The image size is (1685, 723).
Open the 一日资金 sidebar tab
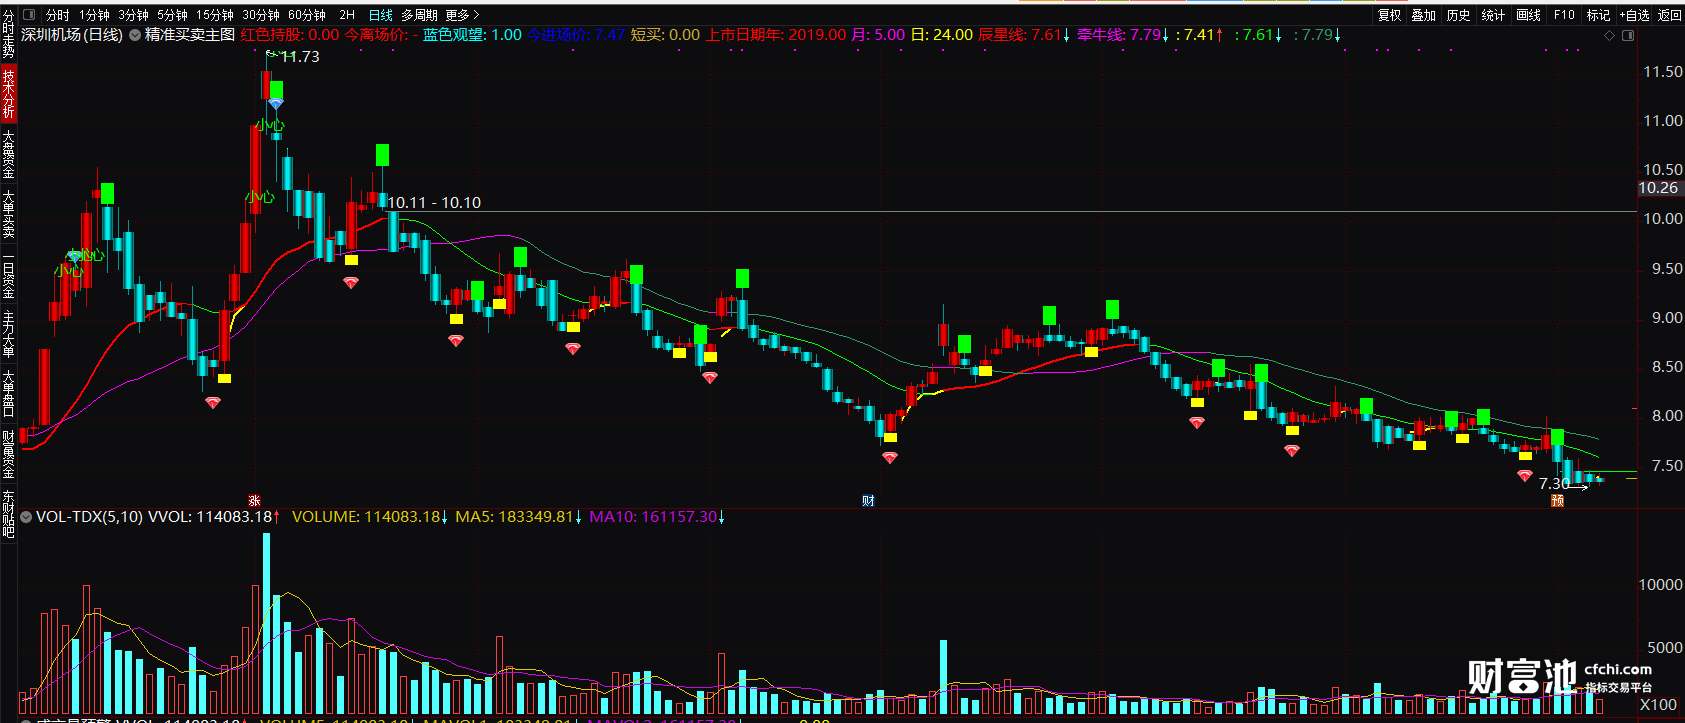coord(8,276)
